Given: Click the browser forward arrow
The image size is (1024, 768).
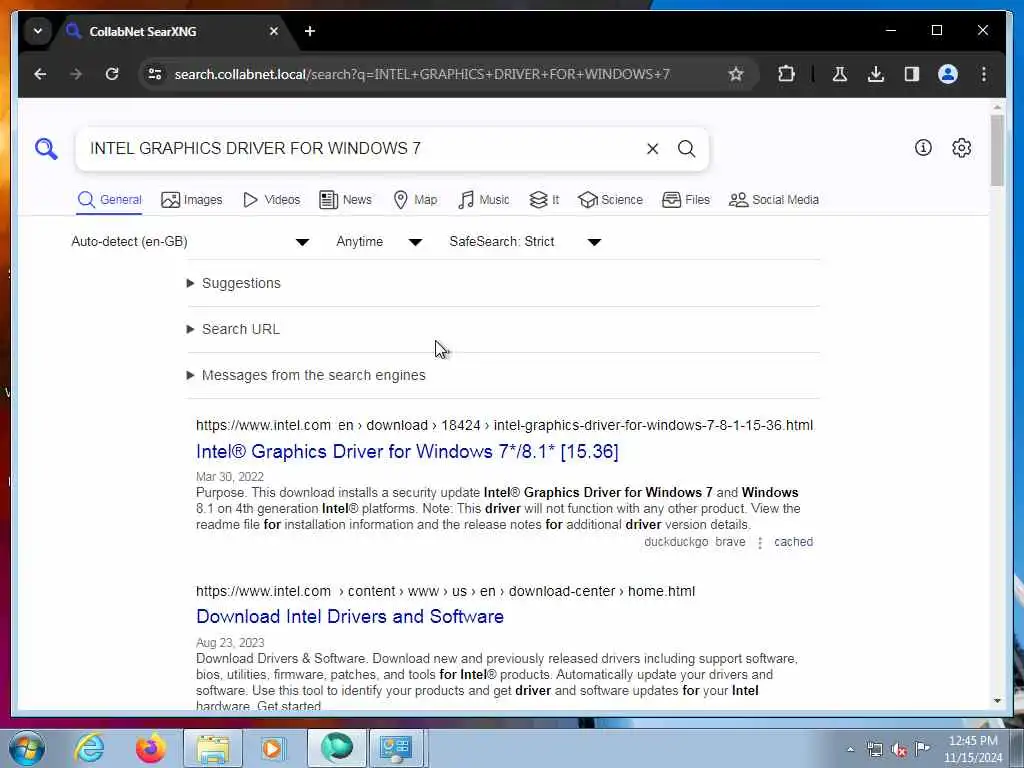Looking at the screenshot, I should (76, 74).
